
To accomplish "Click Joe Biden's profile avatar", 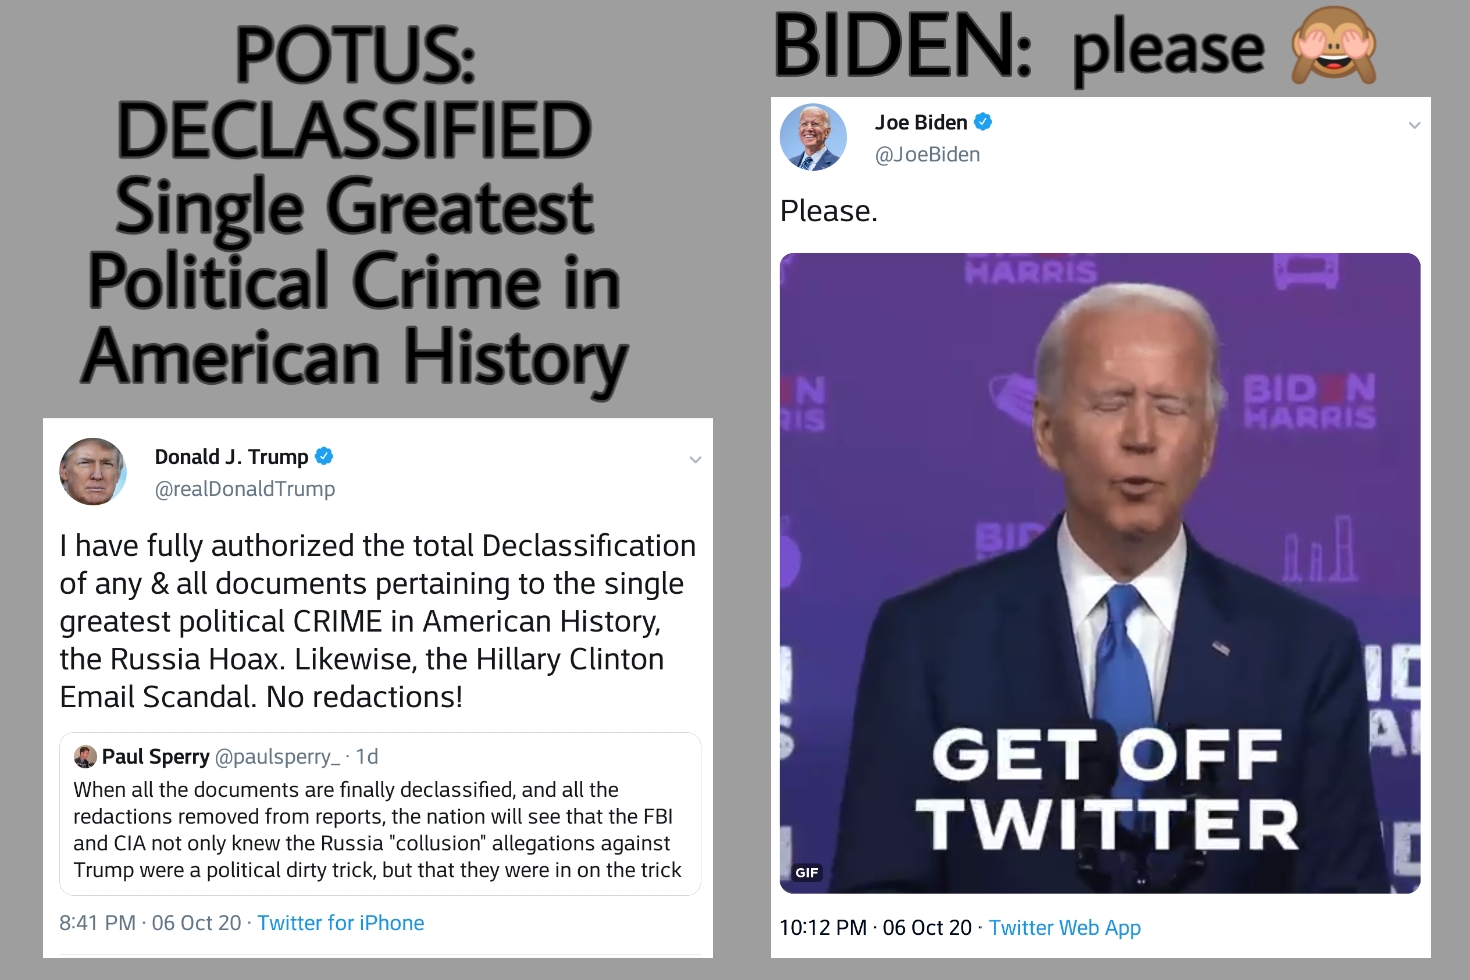I will 813,137.
